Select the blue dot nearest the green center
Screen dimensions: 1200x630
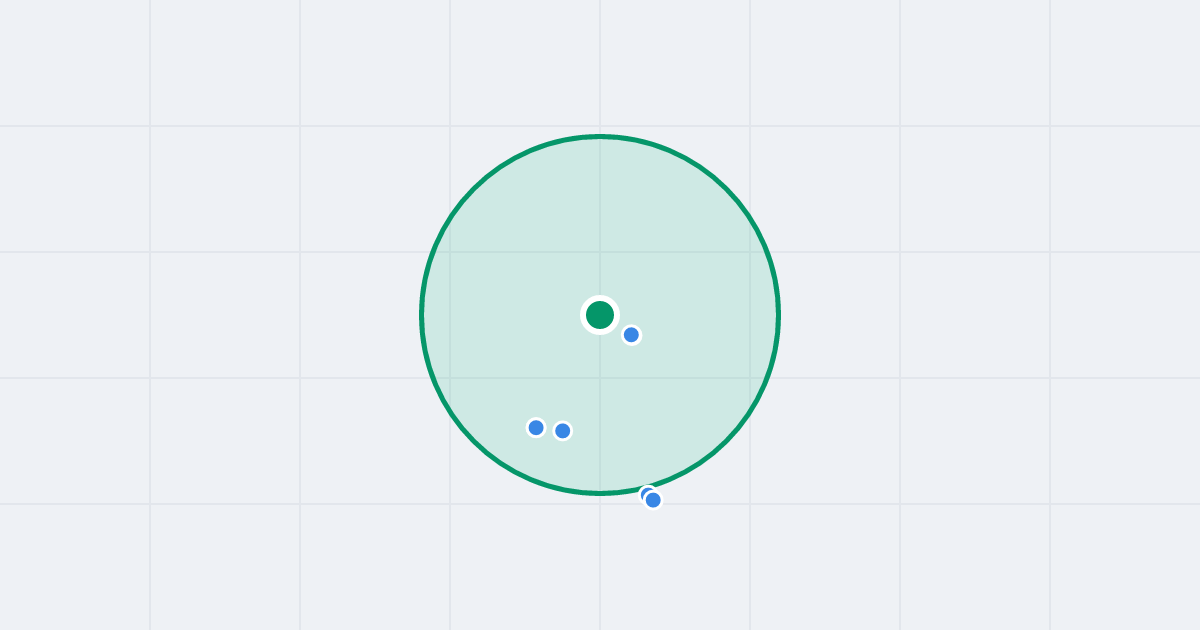[x=631, y=335]
